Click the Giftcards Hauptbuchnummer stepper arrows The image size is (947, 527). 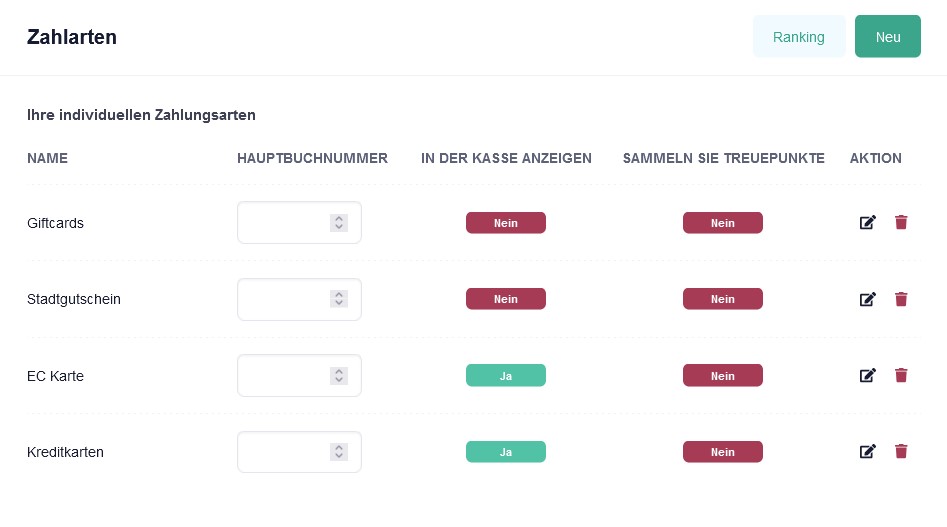pos(339,223)
